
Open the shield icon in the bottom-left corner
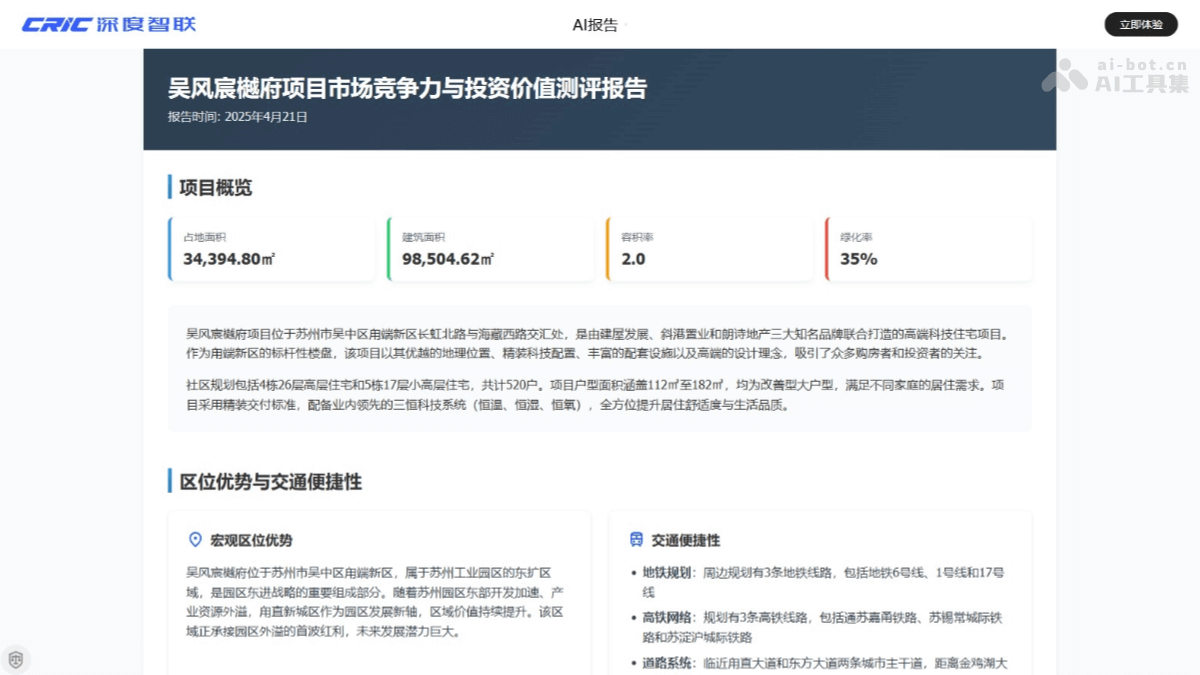[16, 658]
